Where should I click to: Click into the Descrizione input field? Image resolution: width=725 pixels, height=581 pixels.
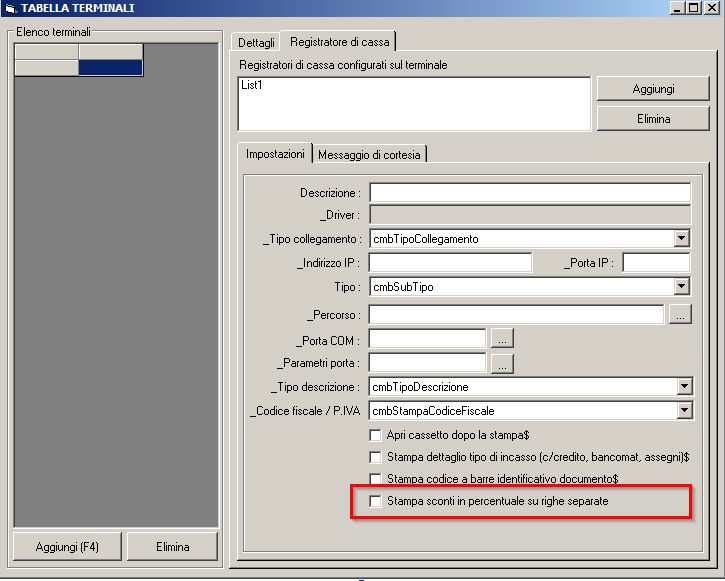pos(530,192)
